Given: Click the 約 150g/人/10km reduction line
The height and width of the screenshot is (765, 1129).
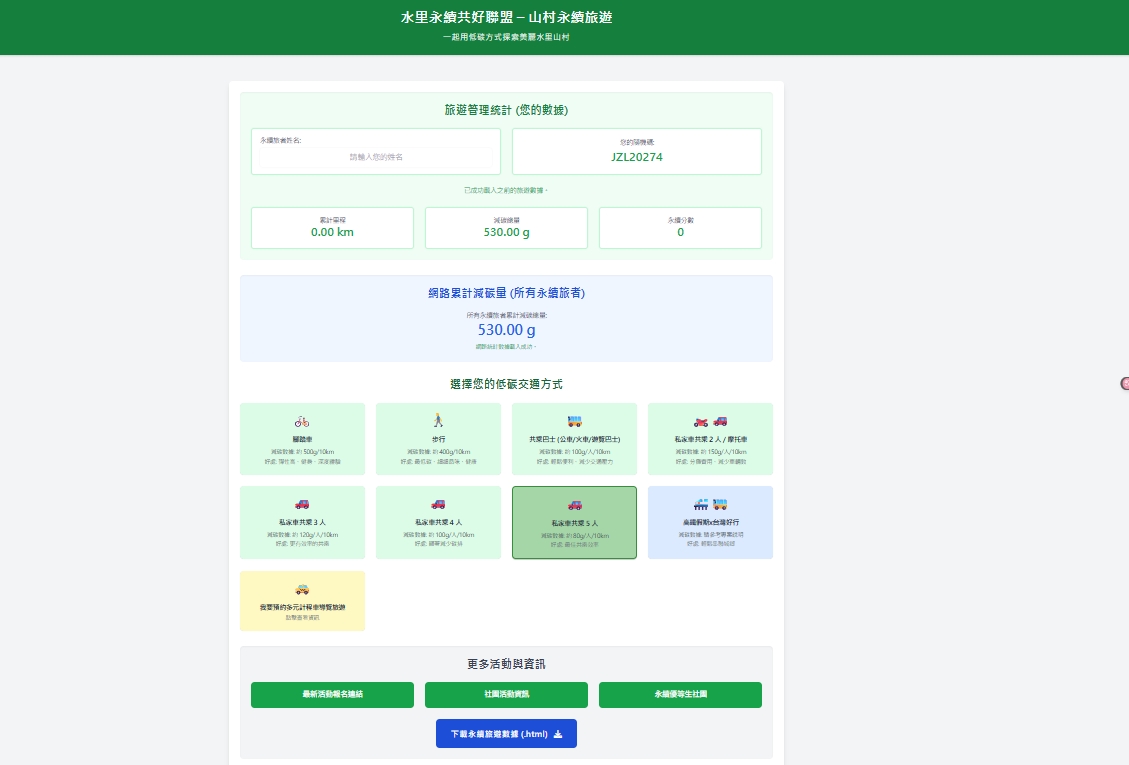Looking at the screenshot, I should [710, 452].
